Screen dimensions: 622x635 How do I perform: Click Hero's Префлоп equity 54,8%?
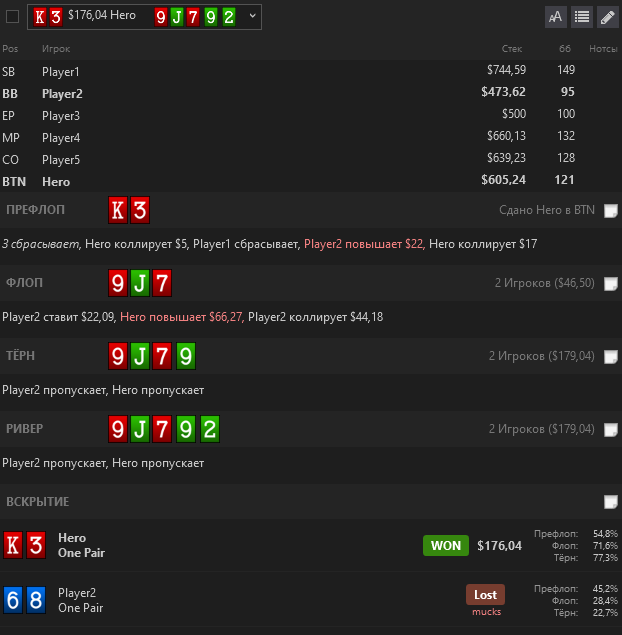click(605, 534)
